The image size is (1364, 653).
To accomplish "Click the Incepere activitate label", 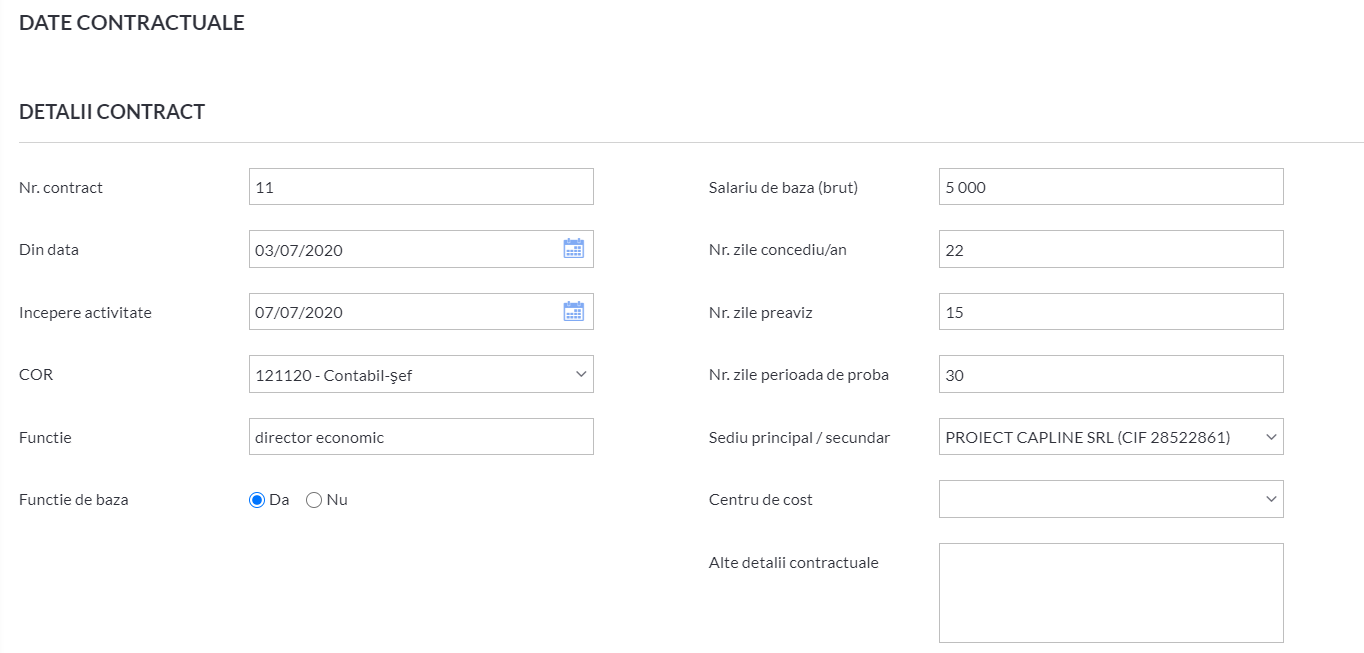I will tap(85, 312).
